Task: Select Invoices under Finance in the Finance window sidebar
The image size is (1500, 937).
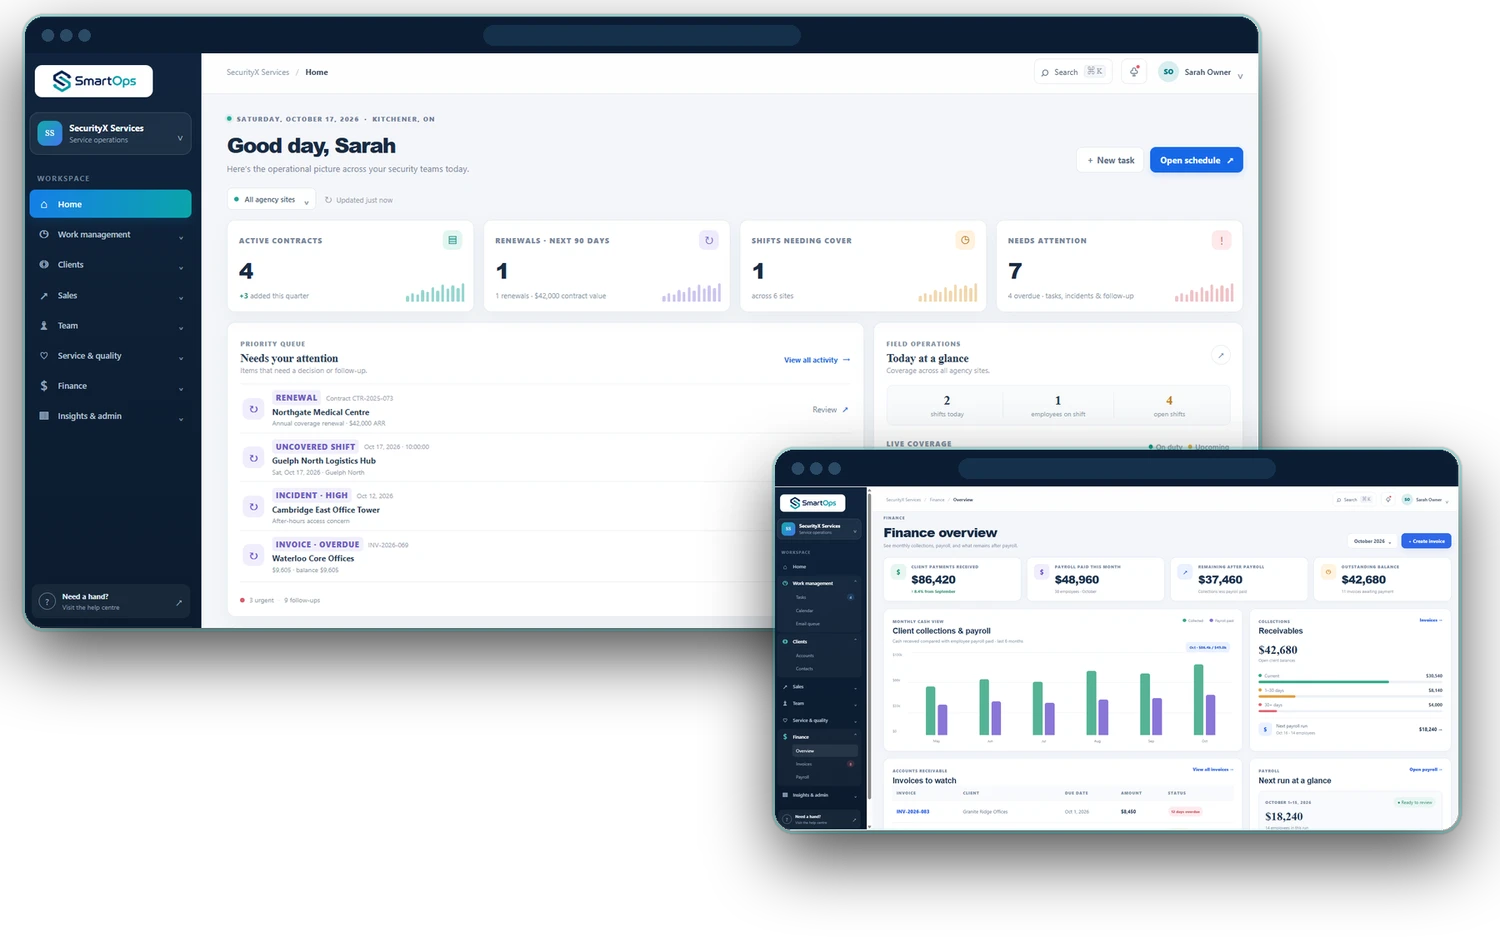Action: tap(824, 764)
